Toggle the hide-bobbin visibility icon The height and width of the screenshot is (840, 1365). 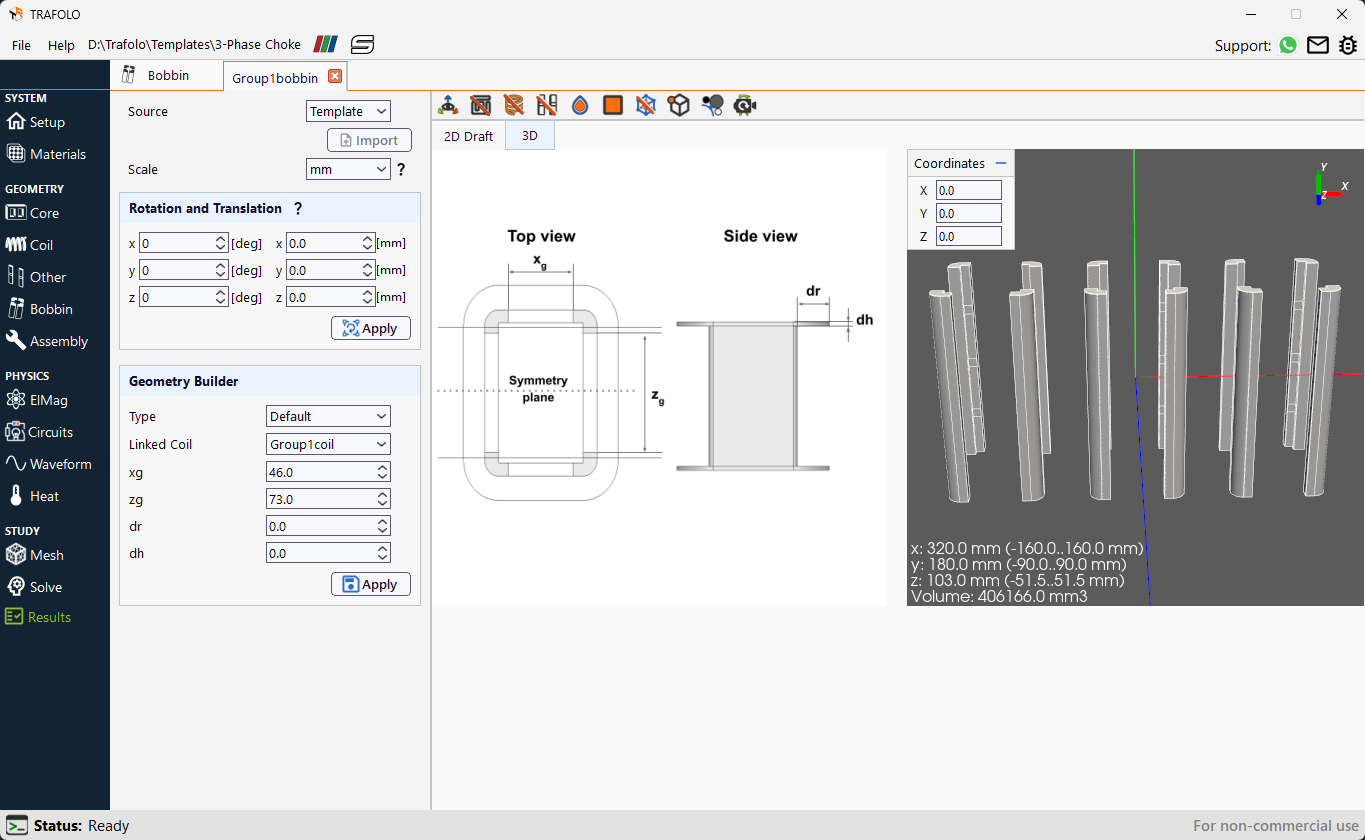547,105
